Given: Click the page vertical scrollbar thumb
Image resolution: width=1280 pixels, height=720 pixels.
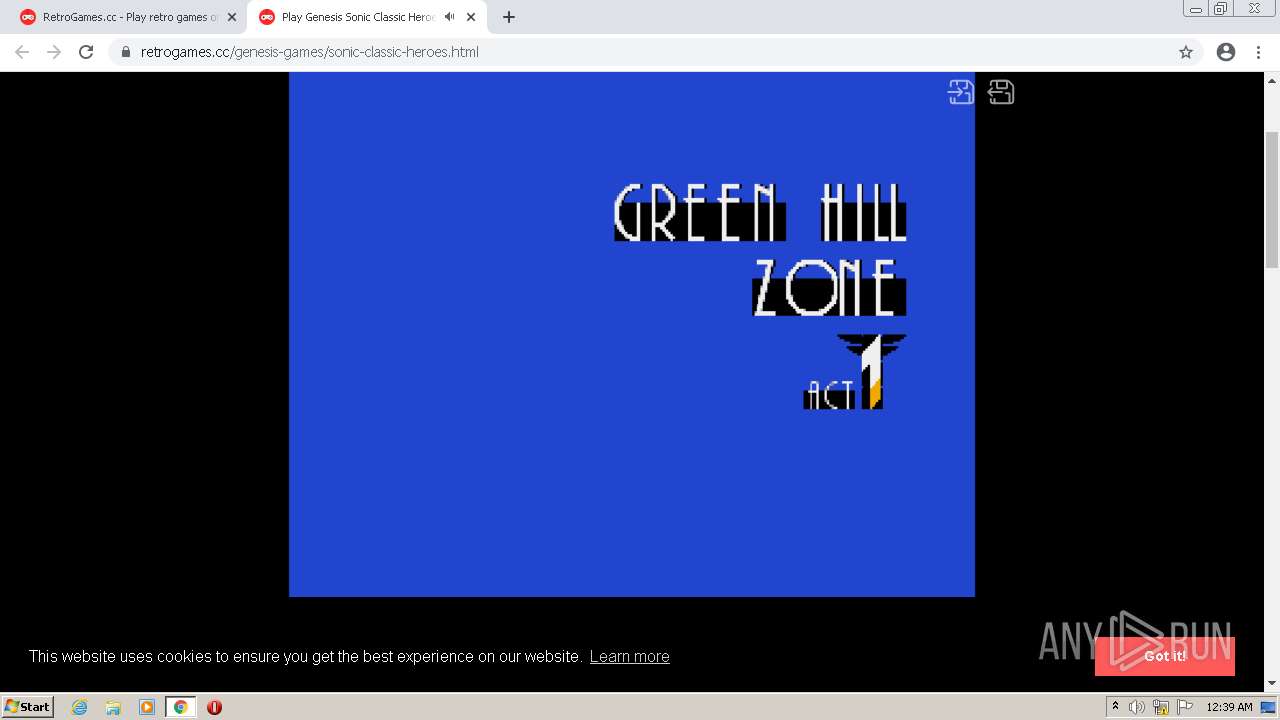Looking at the screenshot, I should pyautogui.click(x=1272, y=200).
